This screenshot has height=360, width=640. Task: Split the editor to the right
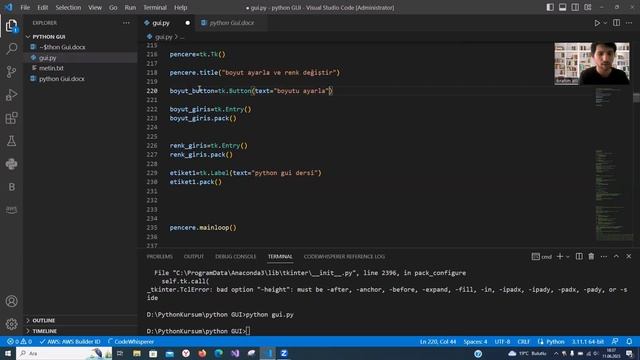point(616,23)
